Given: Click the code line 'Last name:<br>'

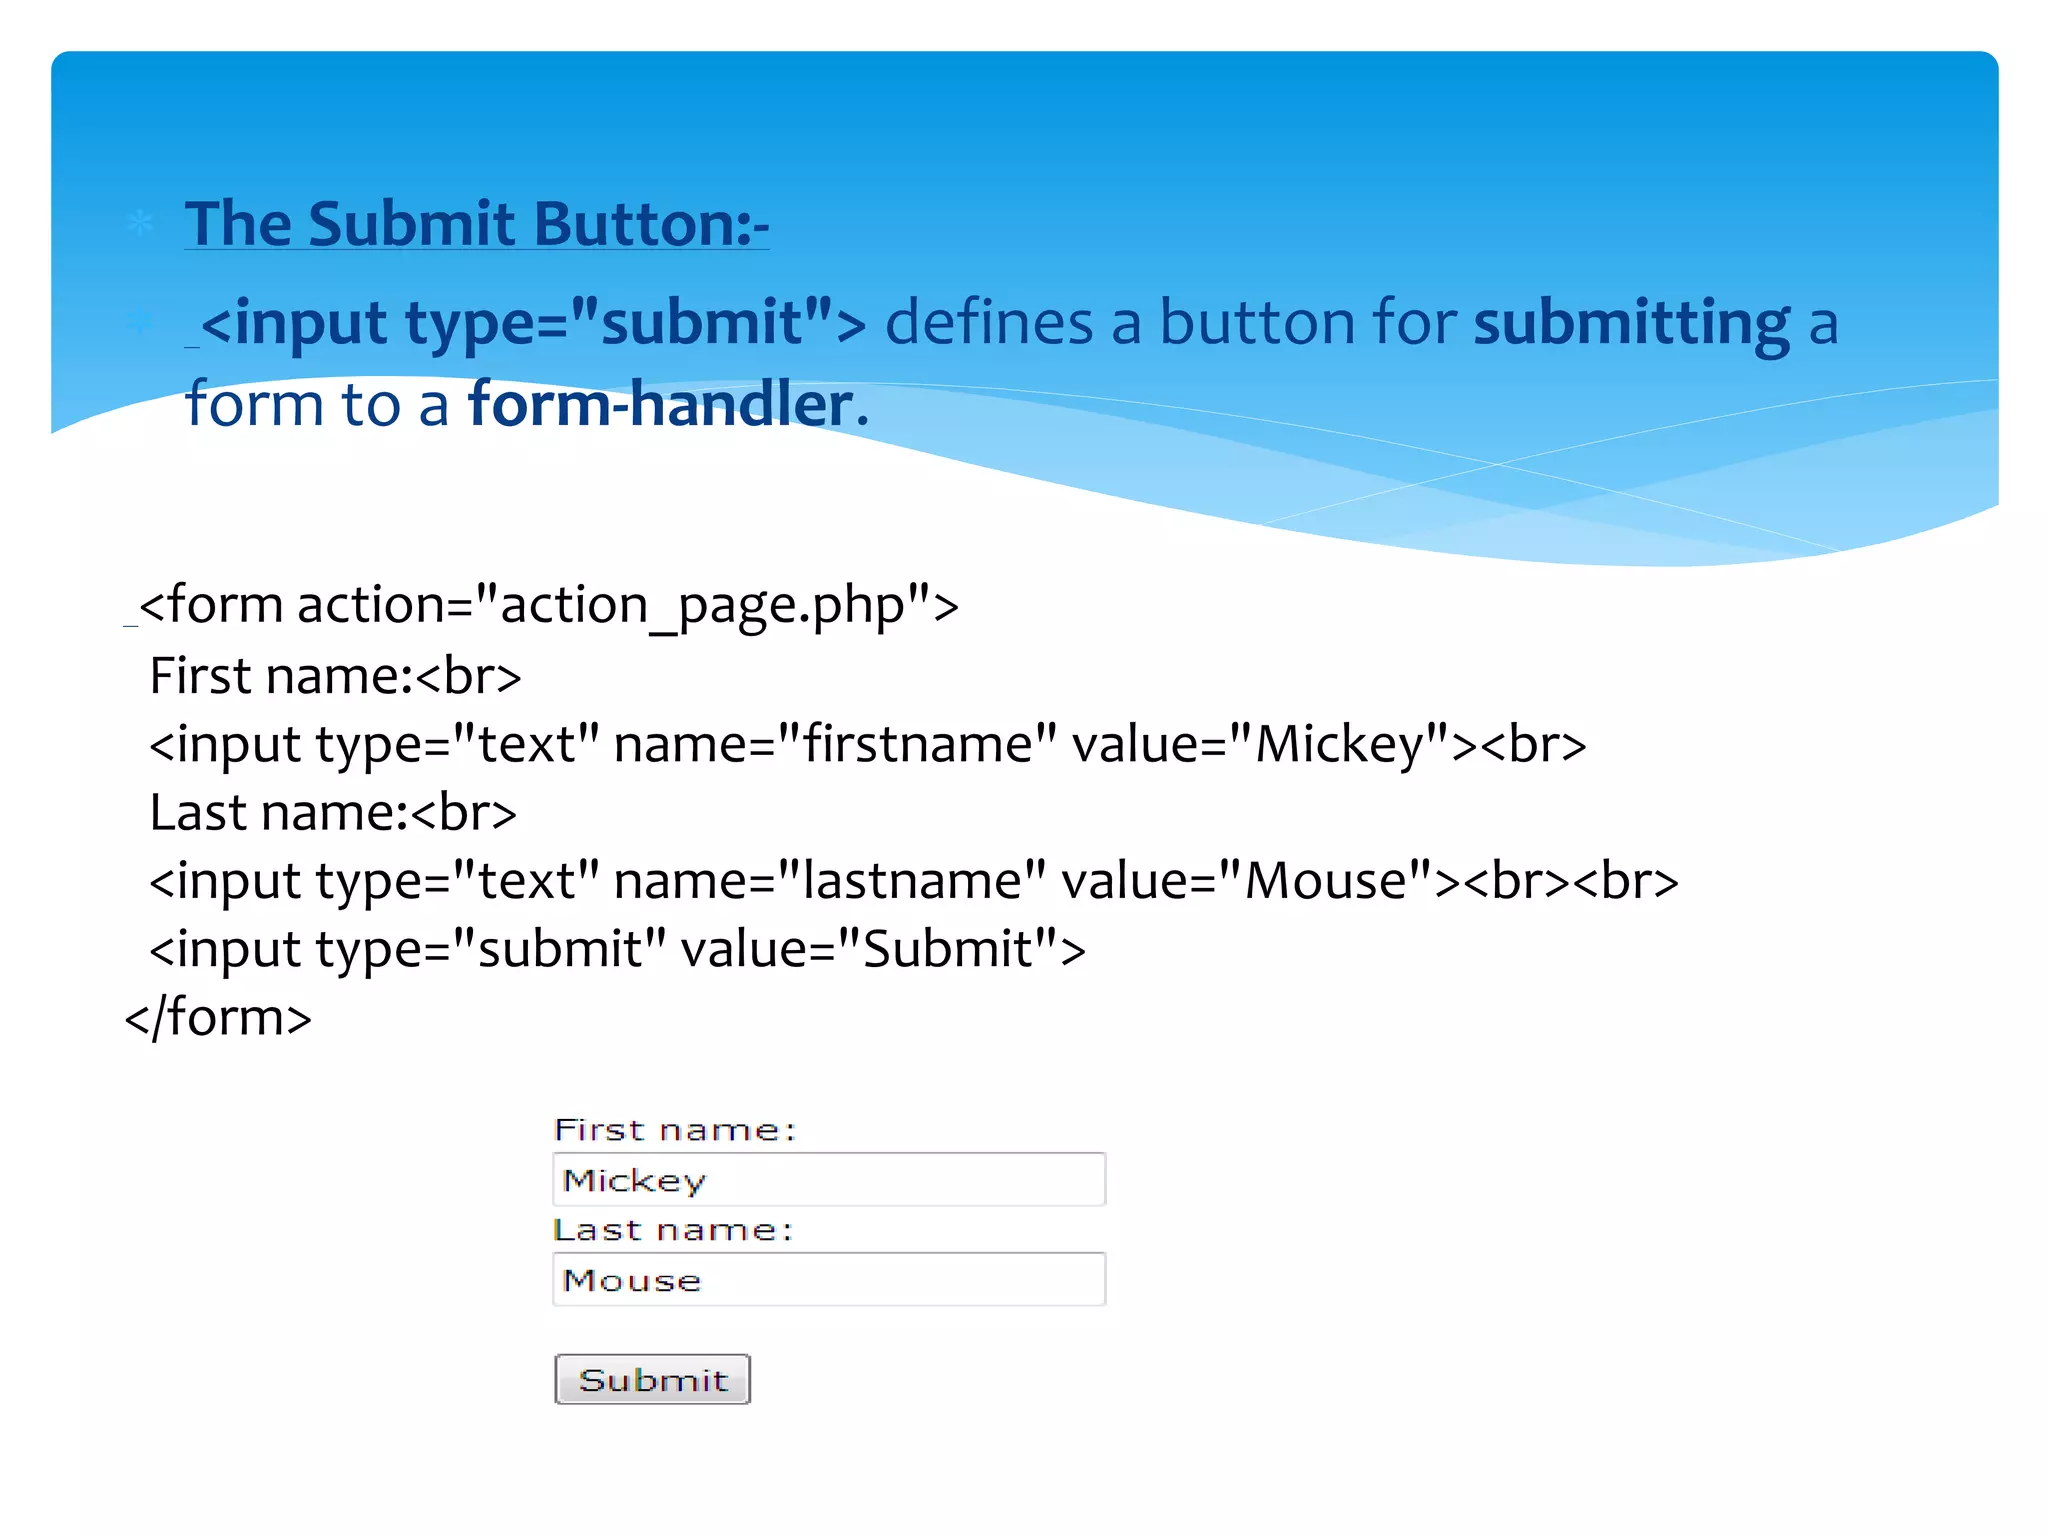Looking at the screenshot, I should click(333, 812).
